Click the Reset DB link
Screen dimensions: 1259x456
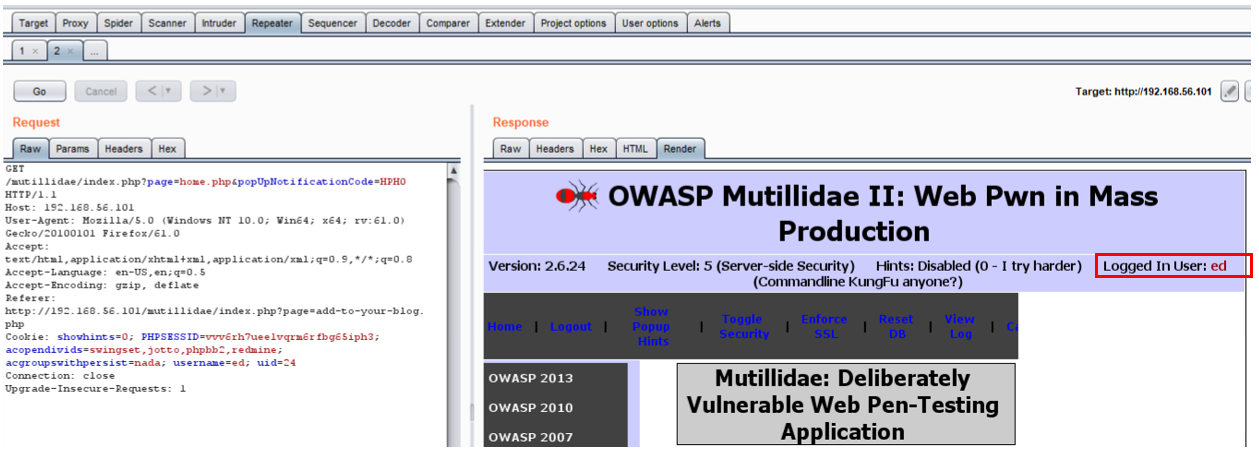[x=896, y=327]
